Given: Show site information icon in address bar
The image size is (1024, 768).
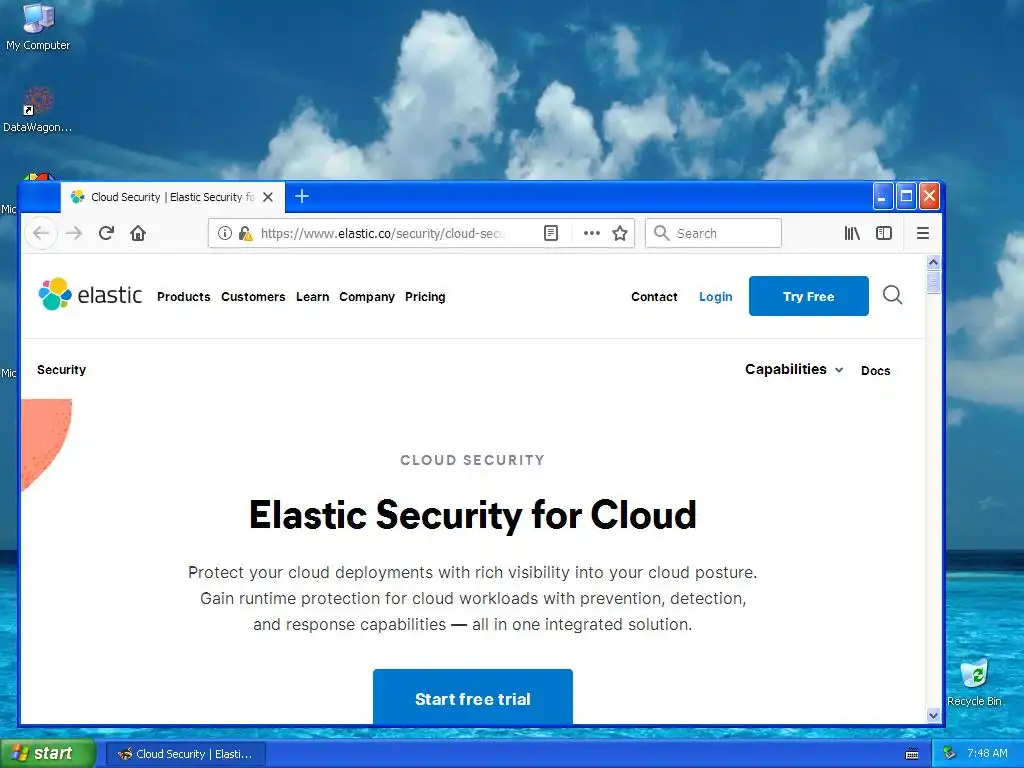Looking at the screenshot, I should [x=225, y=233].
